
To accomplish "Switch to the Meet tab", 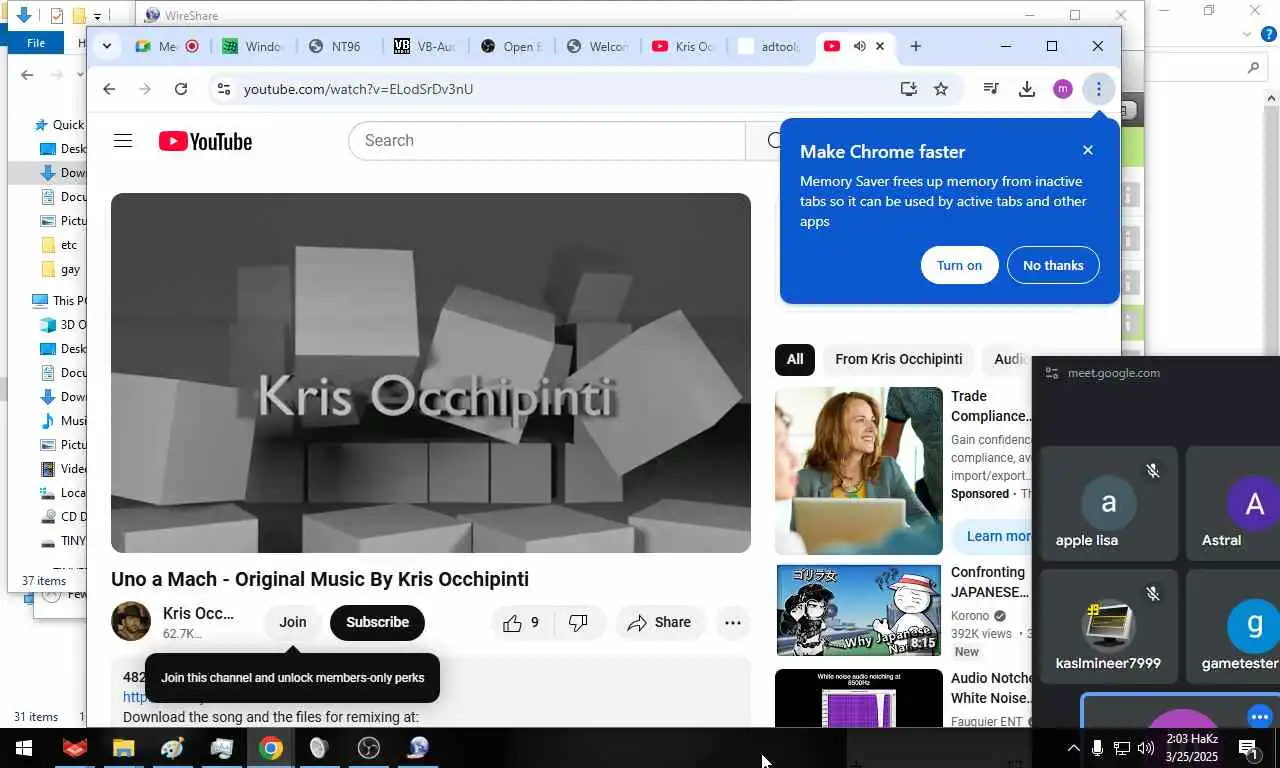I will tap(166, 46).
